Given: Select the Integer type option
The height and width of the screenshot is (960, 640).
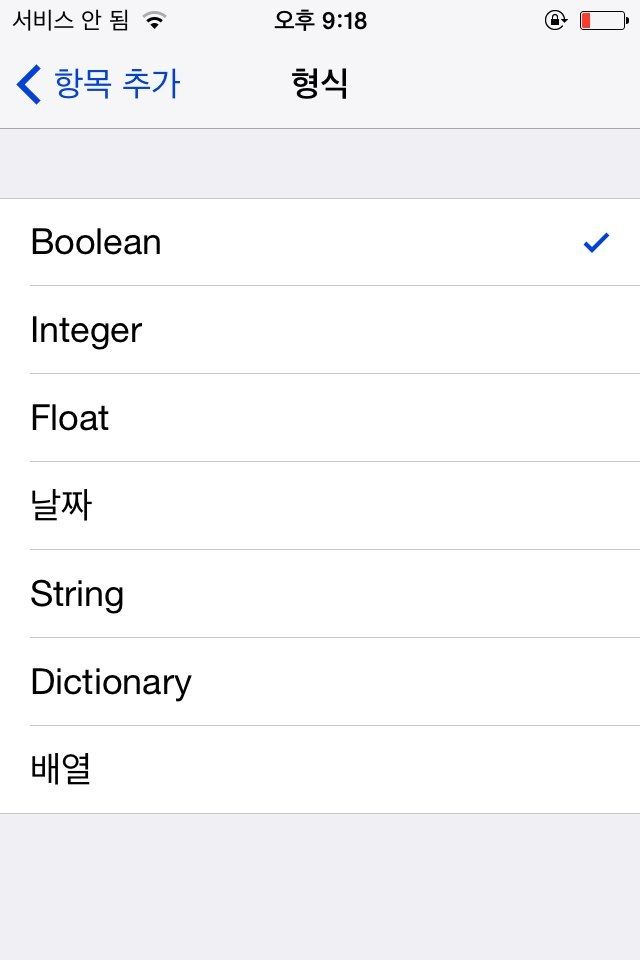Looking at the screenshot, I should (x=320, y=330).
